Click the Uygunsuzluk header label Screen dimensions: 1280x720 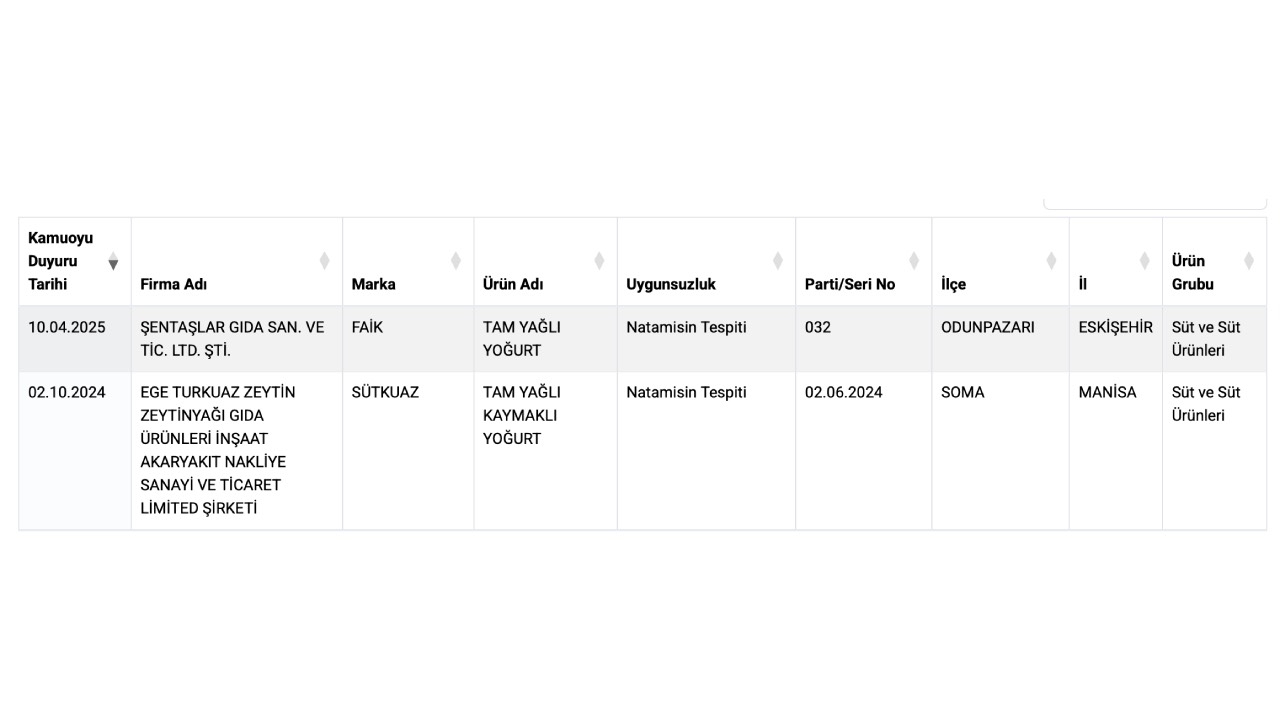point(671,284)
